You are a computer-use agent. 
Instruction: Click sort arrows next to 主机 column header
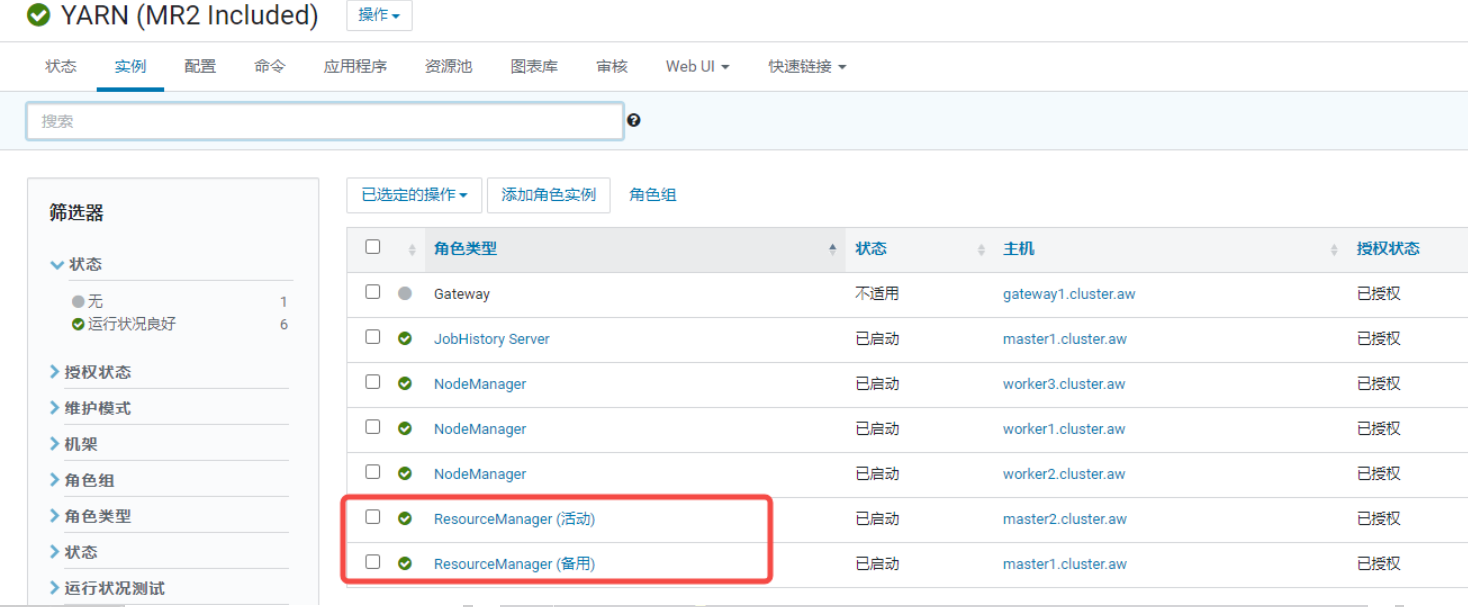point(1334,250)
